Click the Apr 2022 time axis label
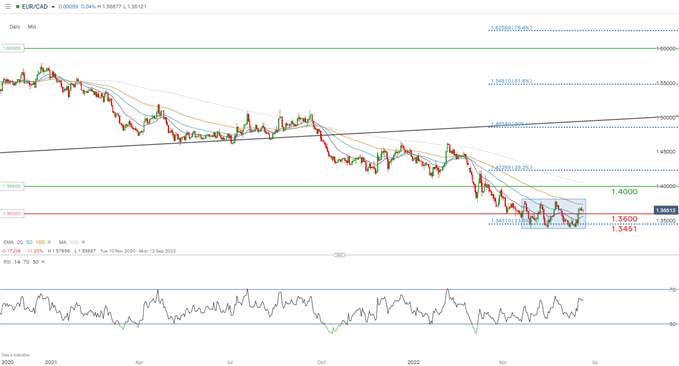Image resolution: width=679 pixels, height=366 pixels. tap(502, 362)
